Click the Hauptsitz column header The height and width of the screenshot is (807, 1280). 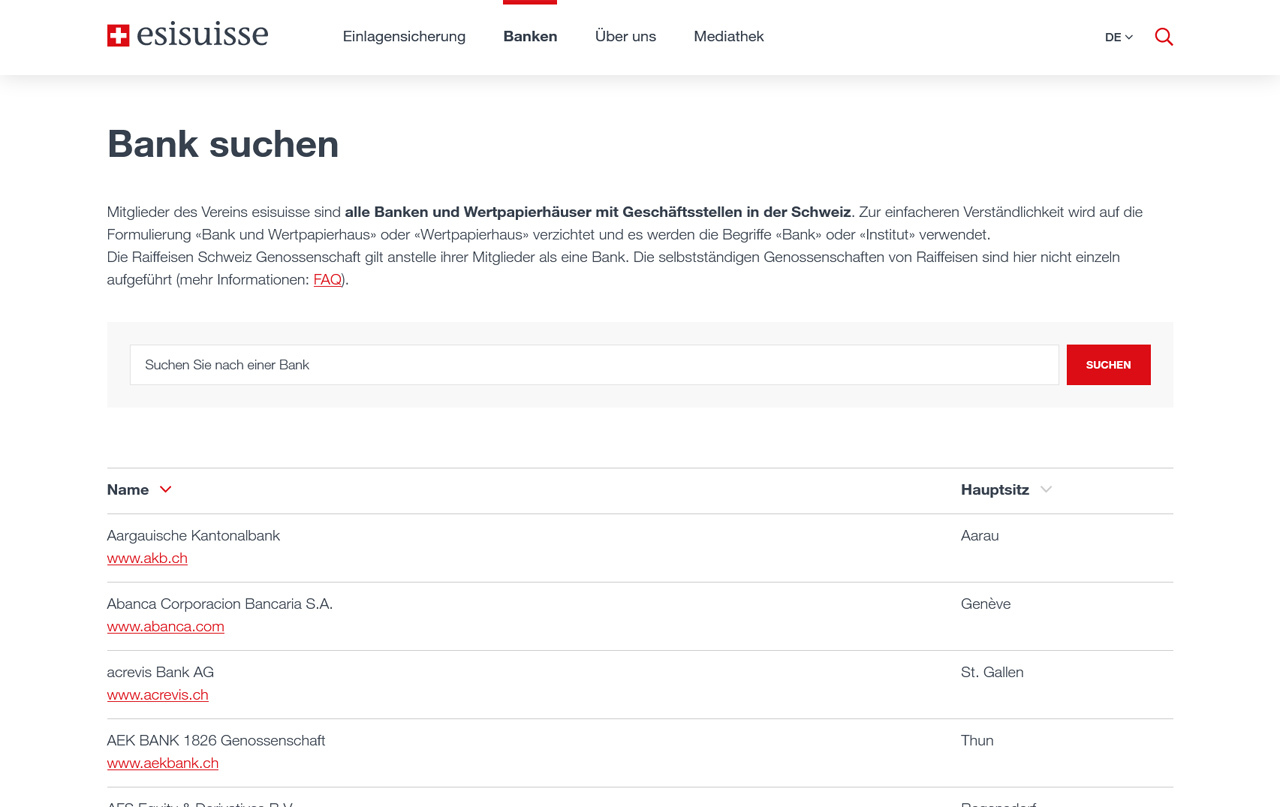pyautogui.click(x=994, y=489)
